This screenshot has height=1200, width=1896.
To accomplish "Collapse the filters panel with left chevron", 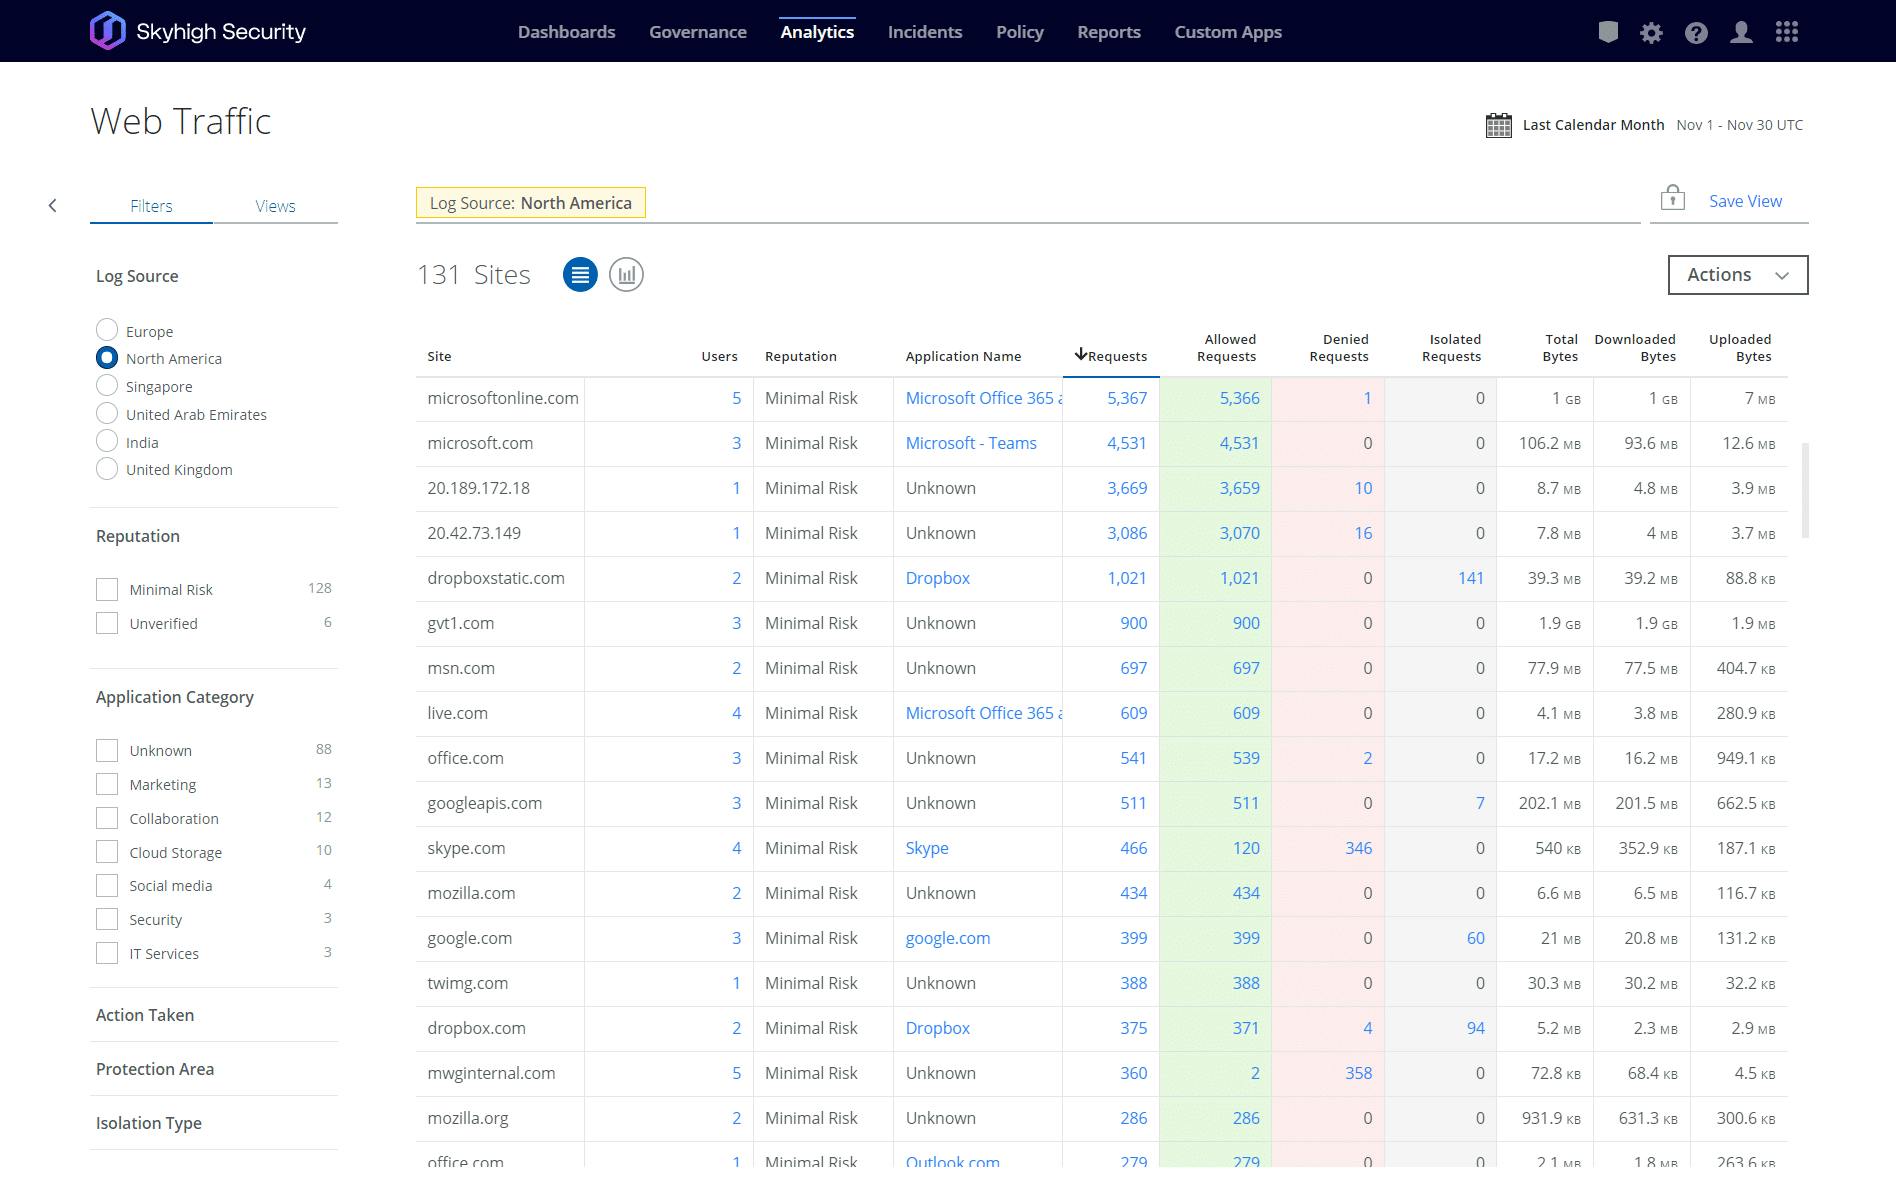I will (x=53, y=206).
